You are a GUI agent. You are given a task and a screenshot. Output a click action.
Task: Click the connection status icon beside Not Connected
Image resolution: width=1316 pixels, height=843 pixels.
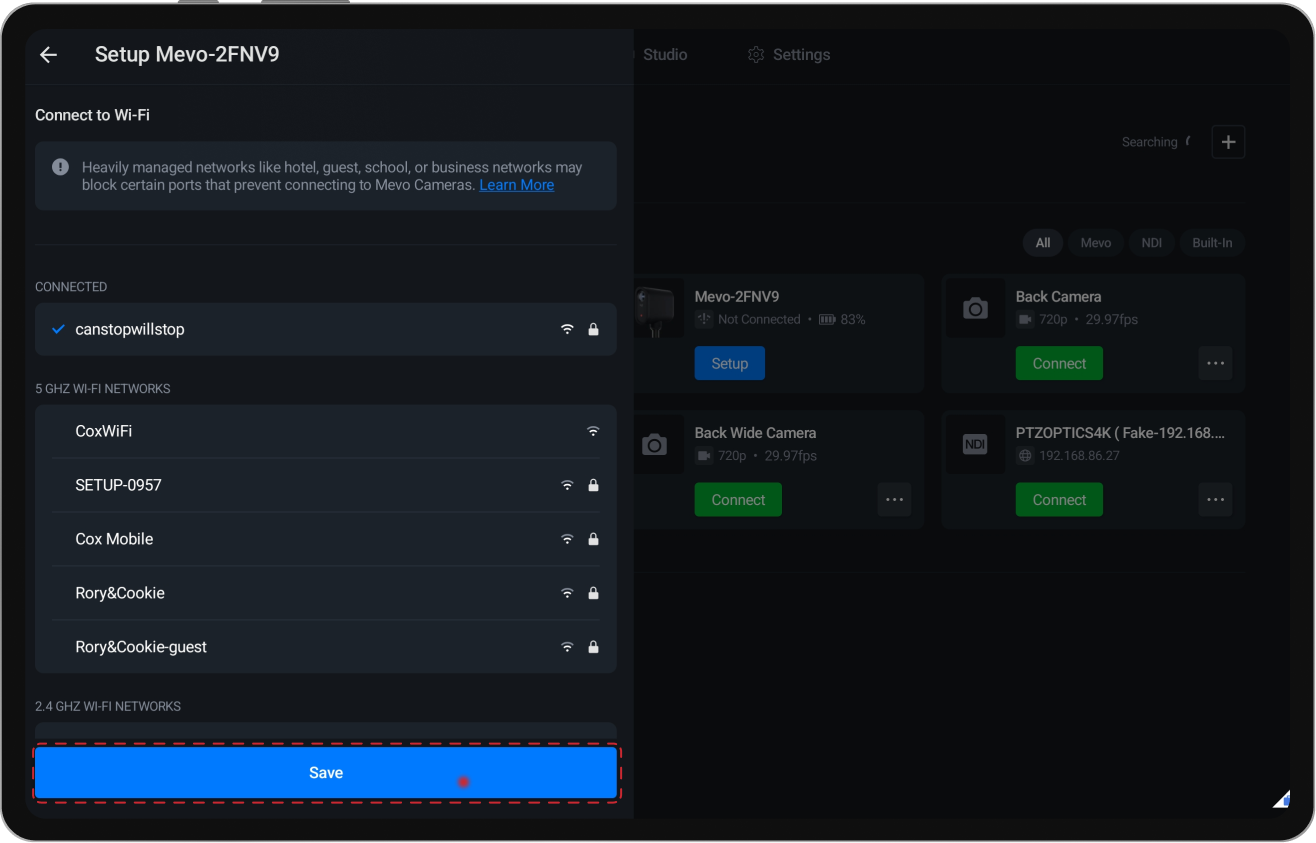704,320
